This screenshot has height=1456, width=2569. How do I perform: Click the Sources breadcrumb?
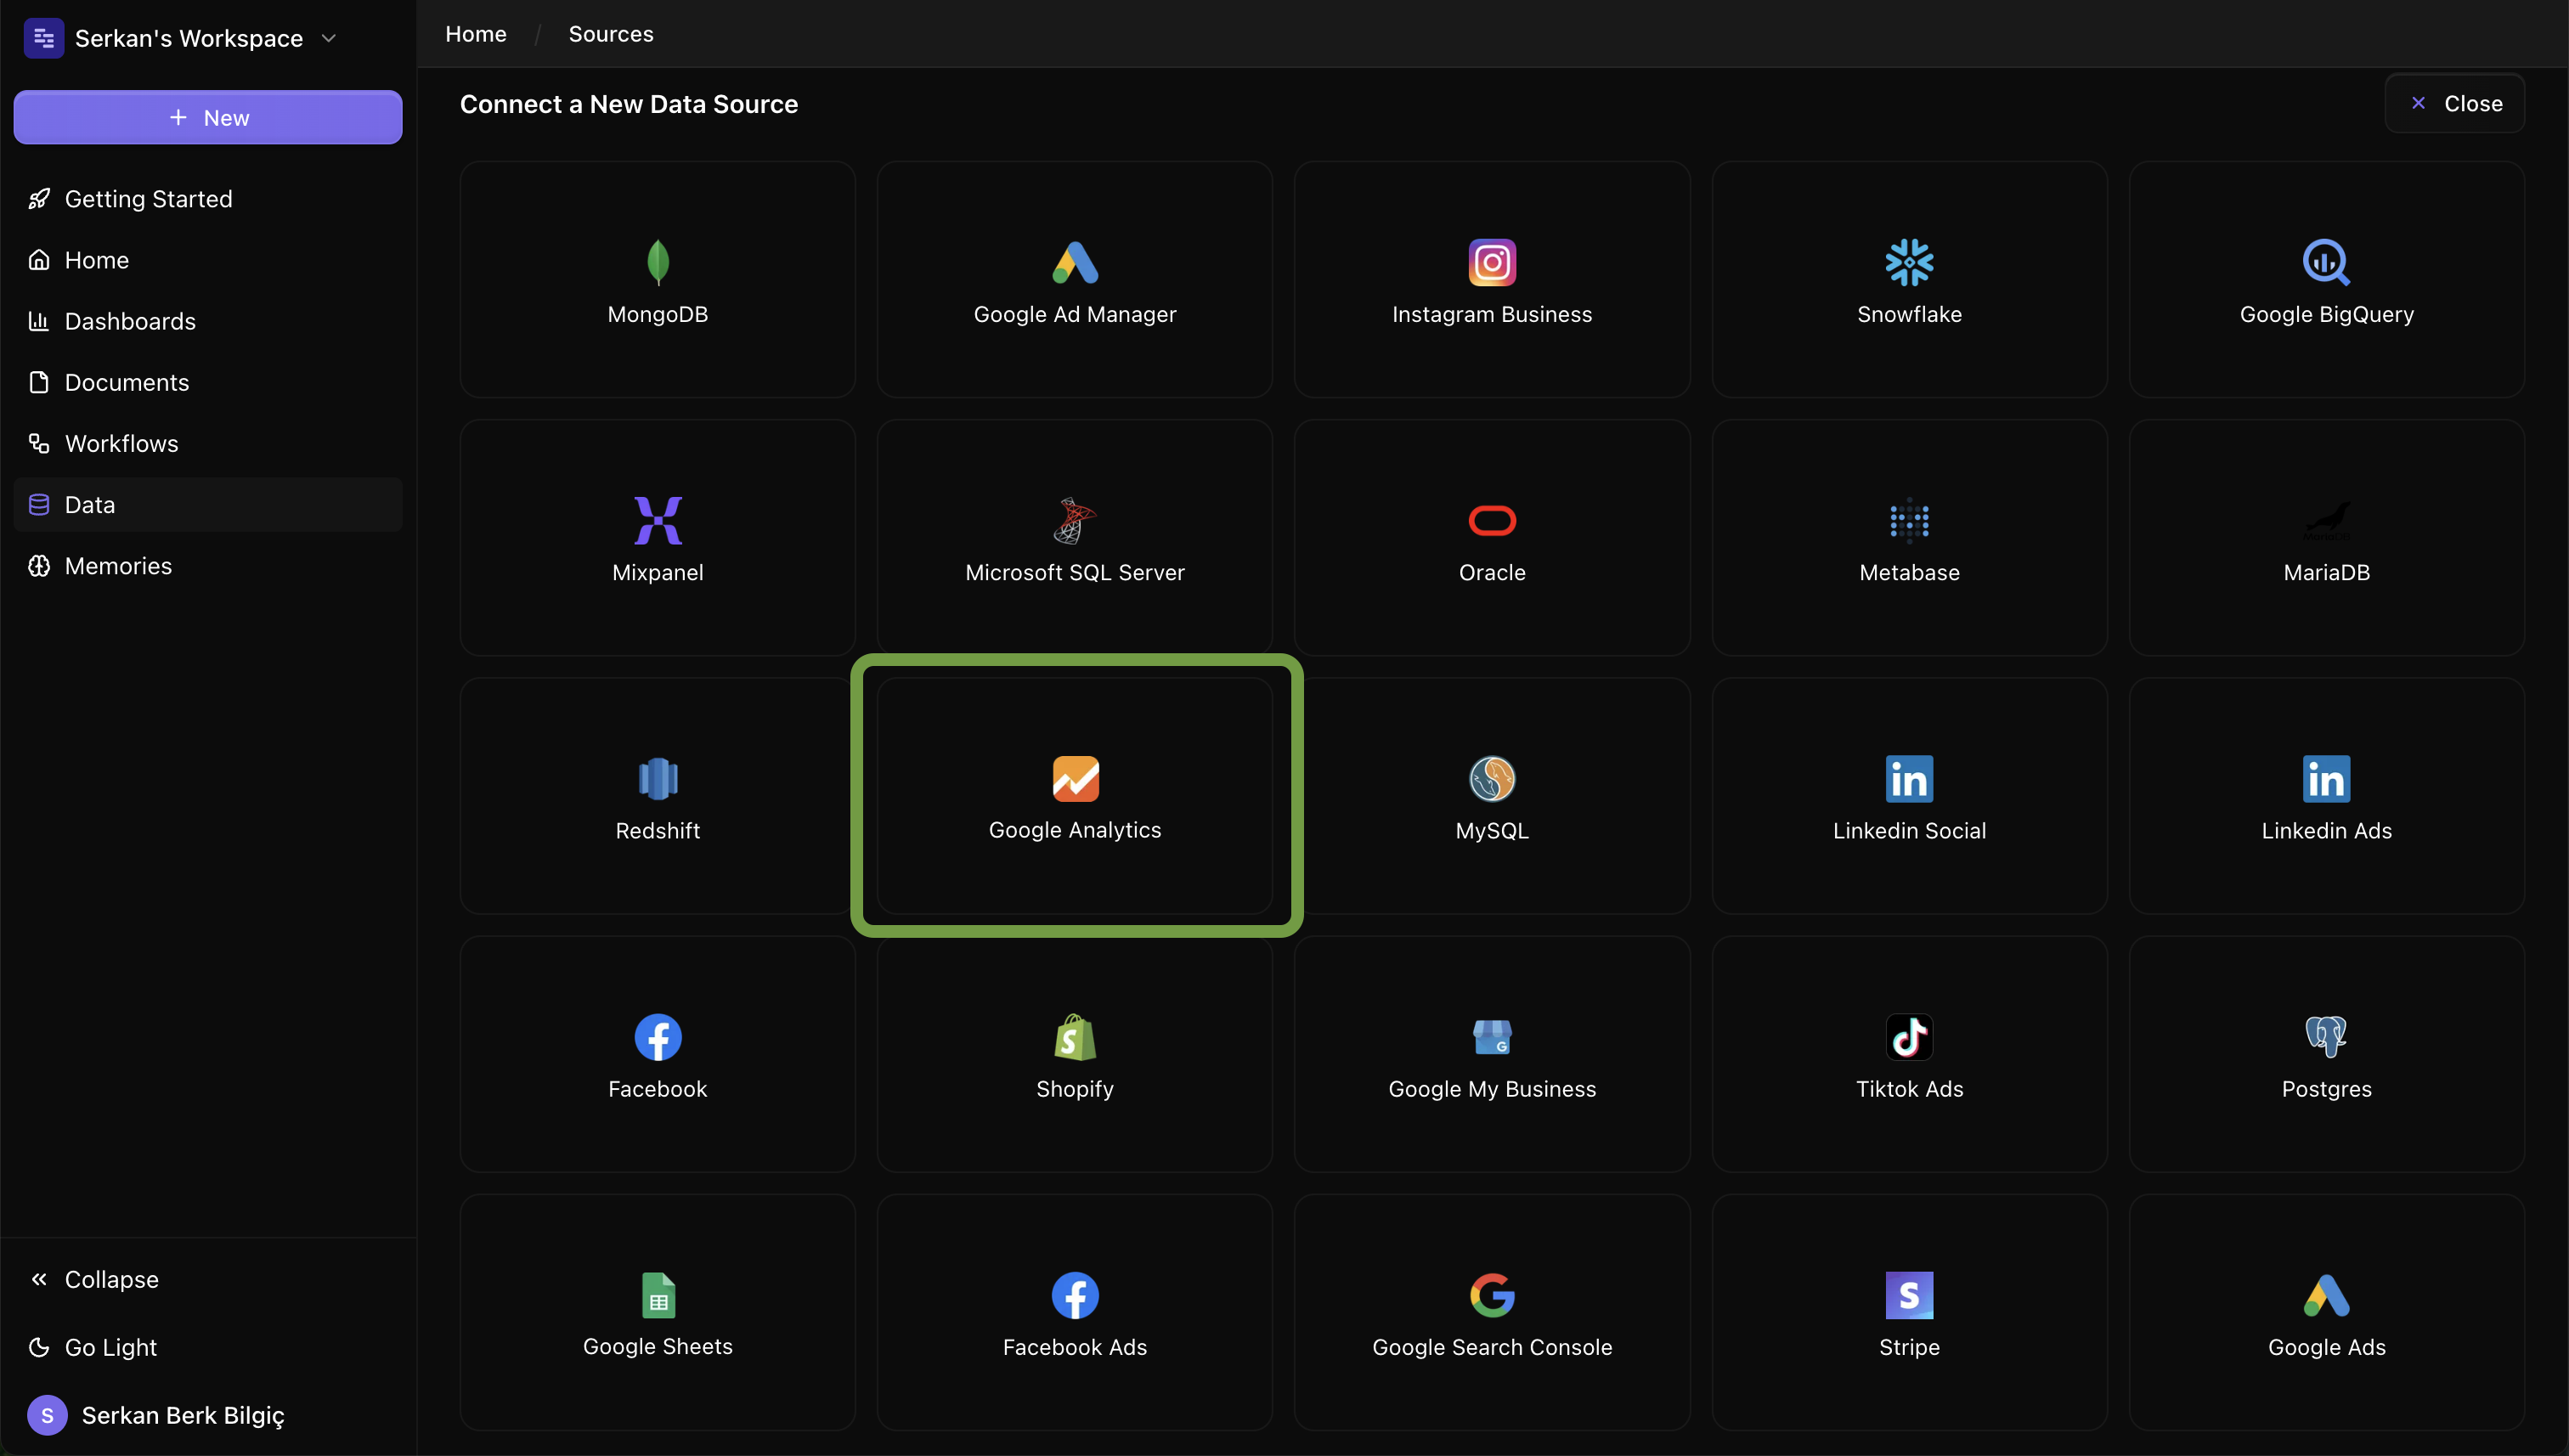click(x=611, y=34)
